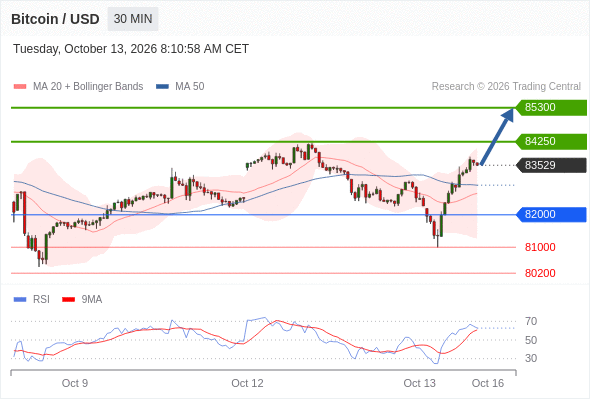Click the RSI legend label

click(41, 300)
